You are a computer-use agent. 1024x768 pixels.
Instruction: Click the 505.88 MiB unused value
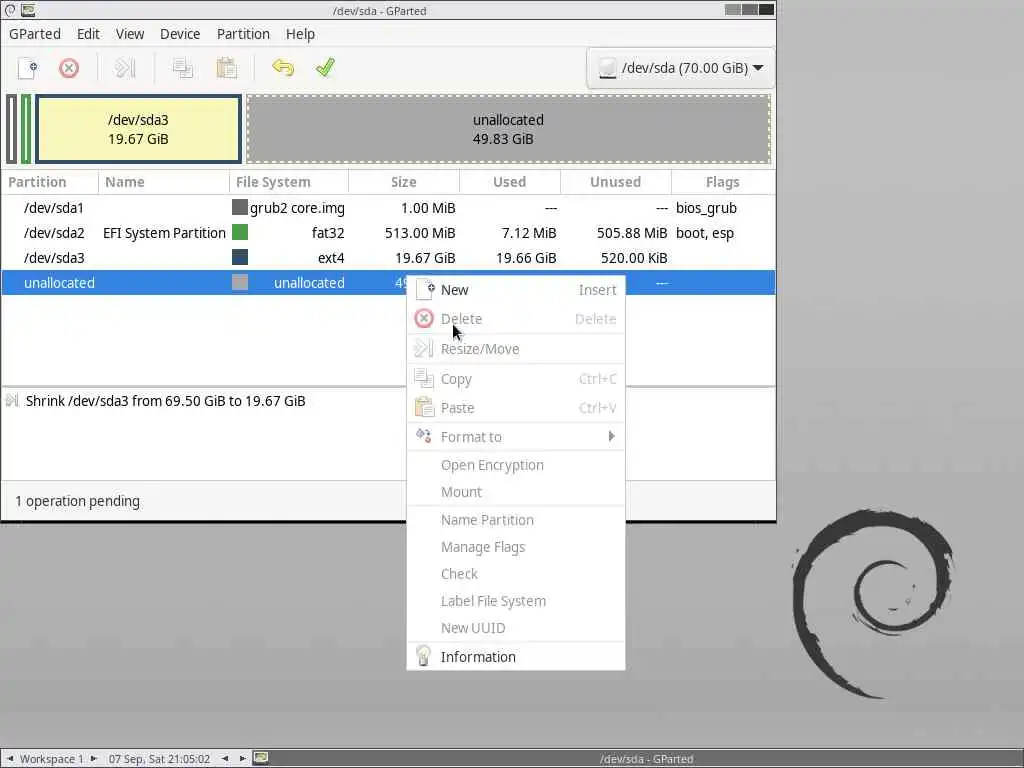pyautogui.click(x=632, y=232)
